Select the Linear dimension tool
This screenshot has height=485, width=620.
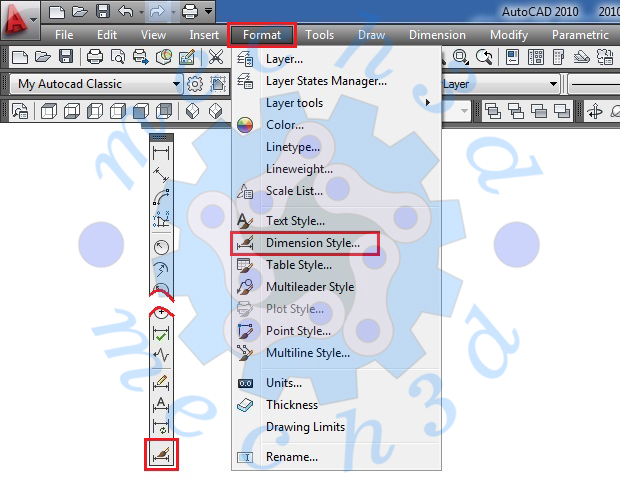[x=161, y=153]
